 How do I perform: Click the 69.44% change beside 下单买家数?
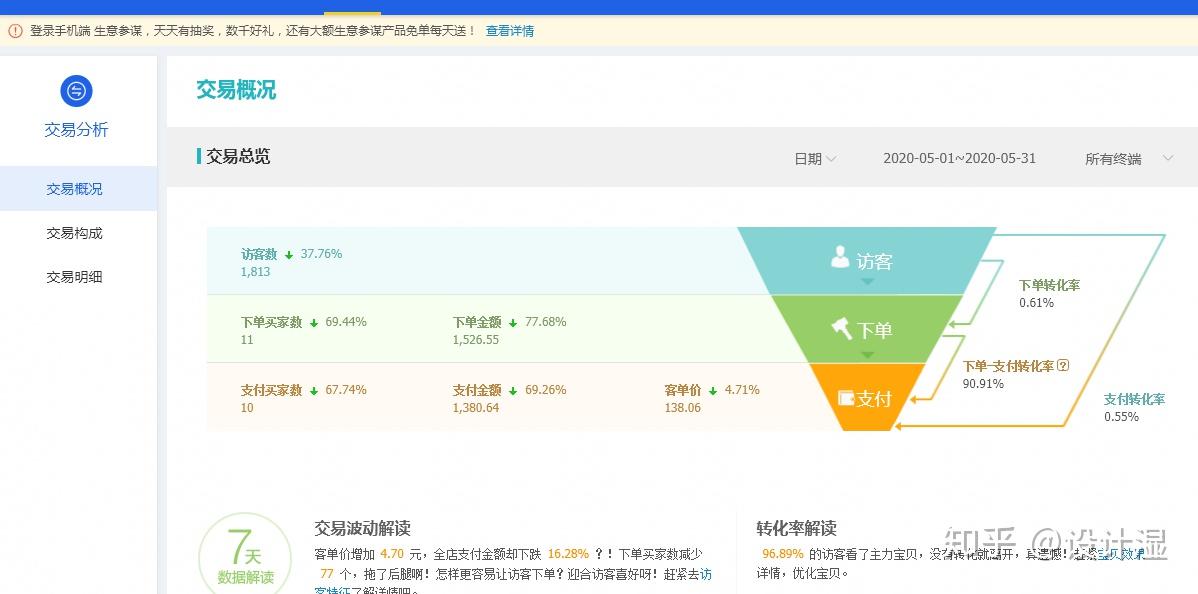click(x=346, y=322)
